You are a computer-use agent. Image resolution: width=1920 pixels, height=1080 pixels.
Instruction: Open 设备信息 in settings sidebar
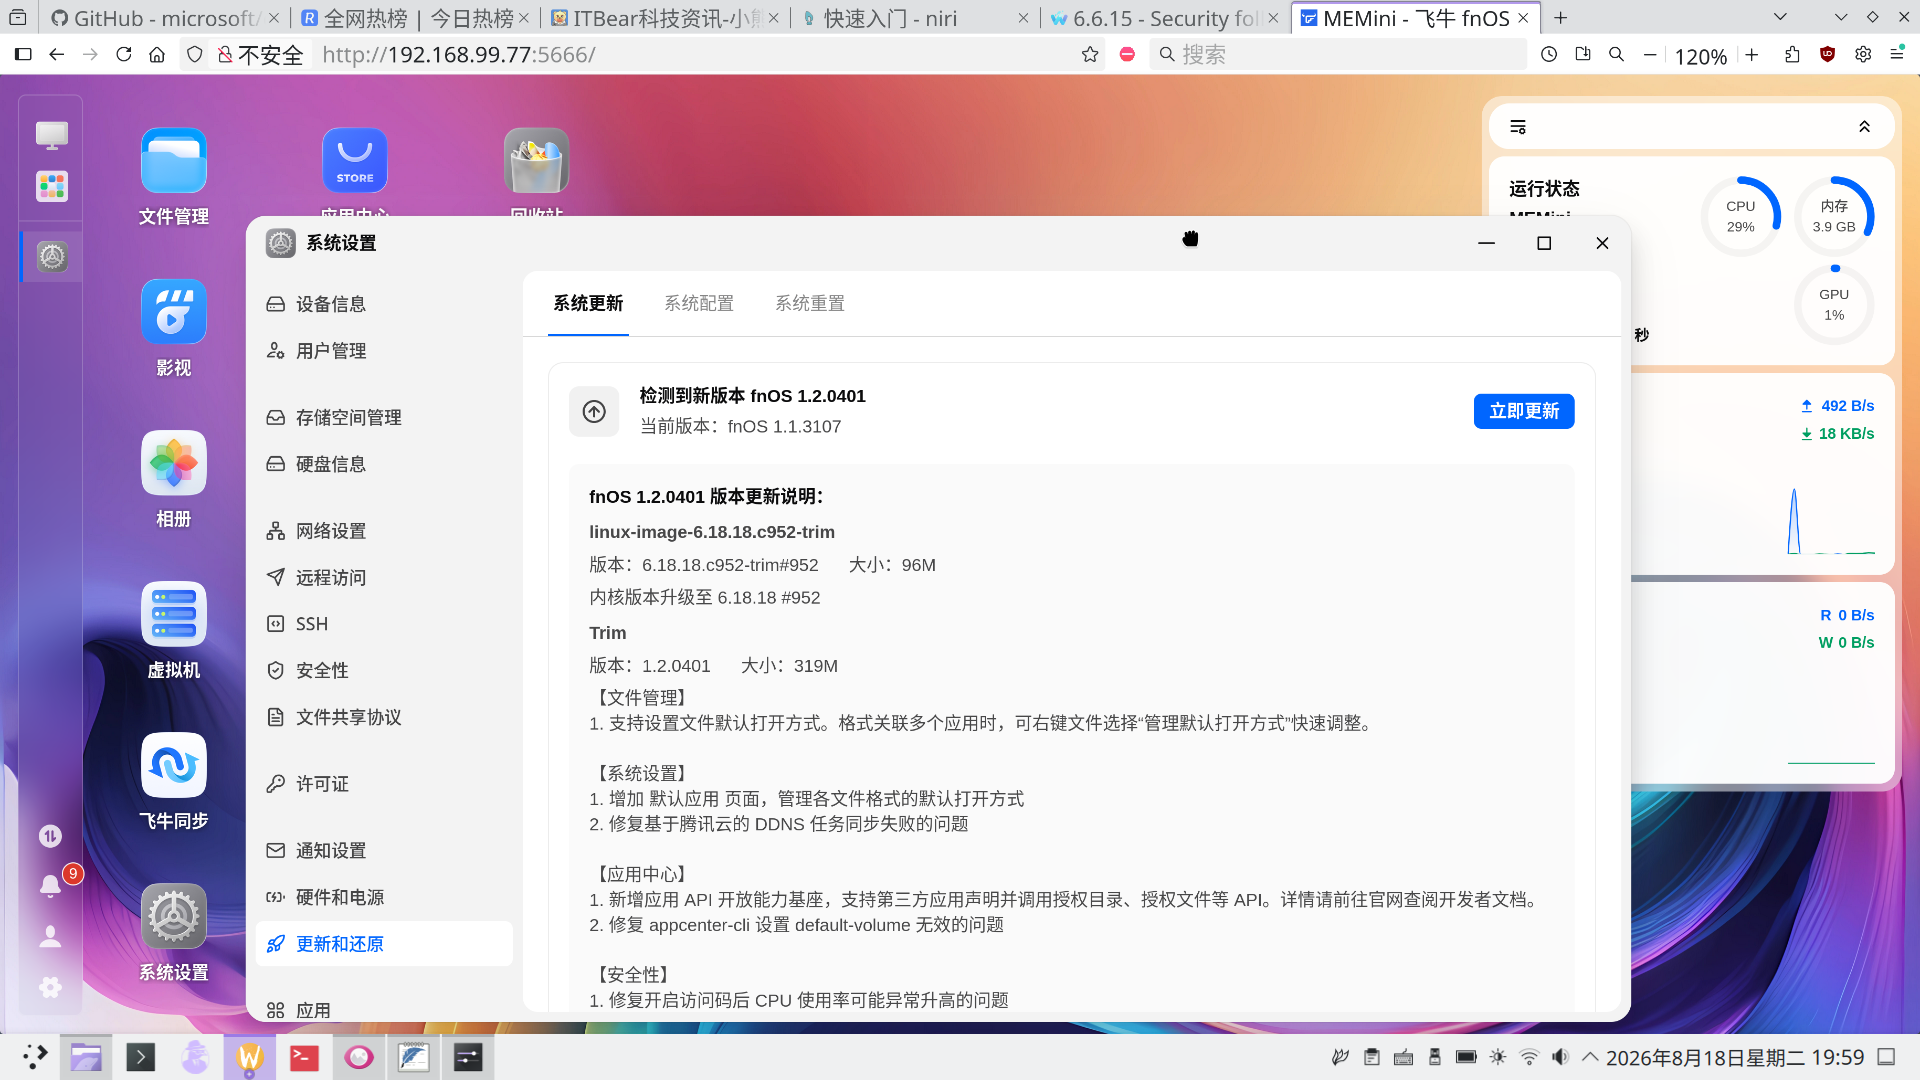(x=384, y=304)
